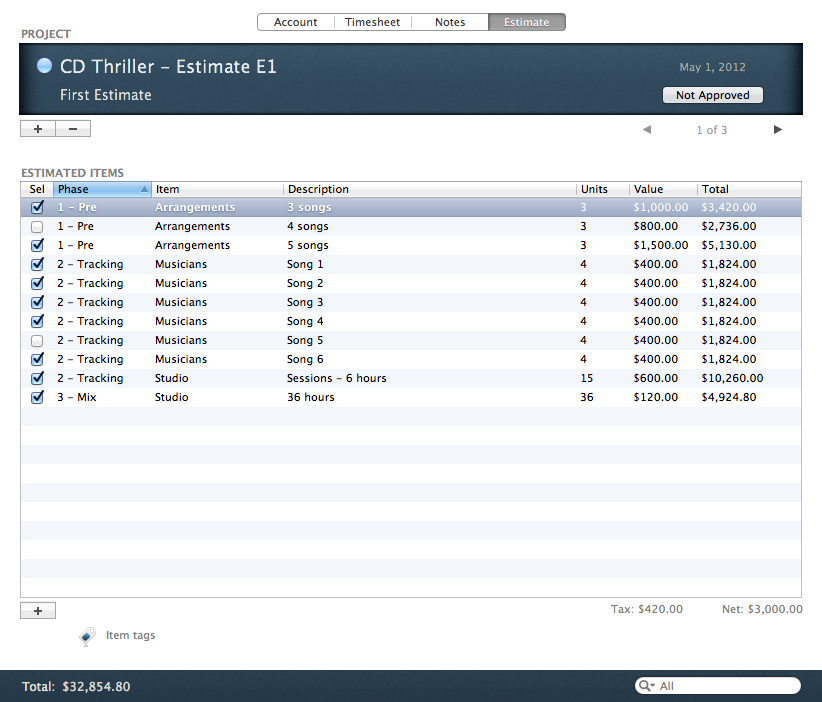Click into the All search field
The height and width of the screenshot is (702, 822).
click(725, 686)
